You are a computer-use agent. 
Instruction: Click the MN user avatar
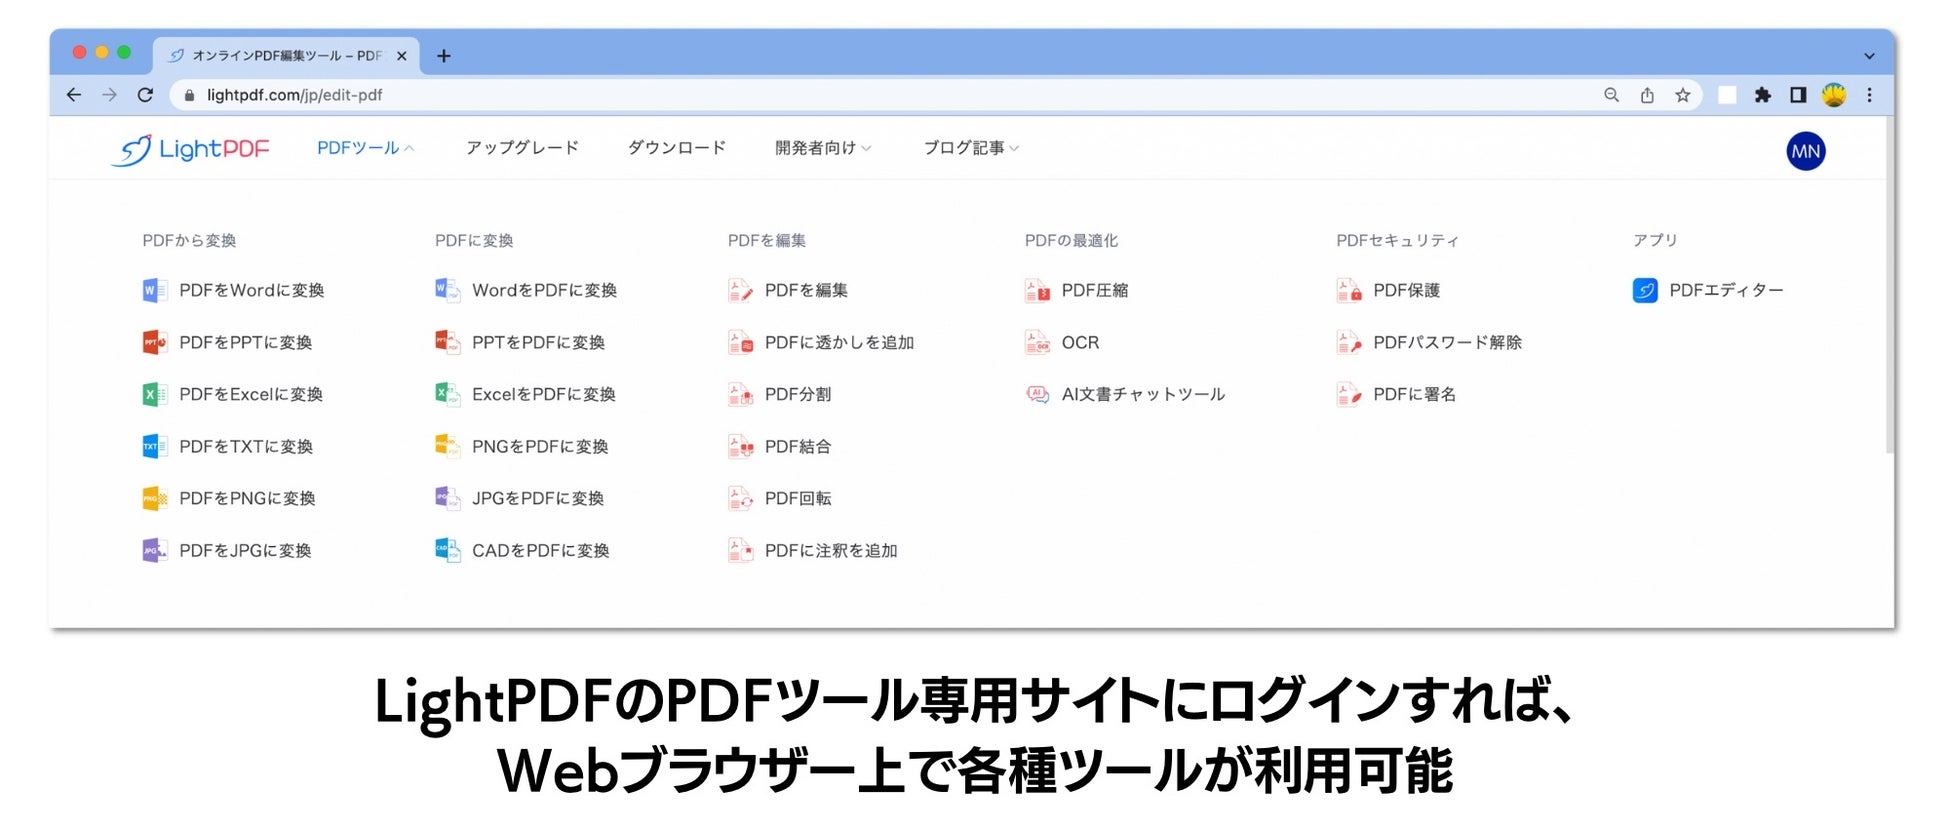click(1805, 151)
